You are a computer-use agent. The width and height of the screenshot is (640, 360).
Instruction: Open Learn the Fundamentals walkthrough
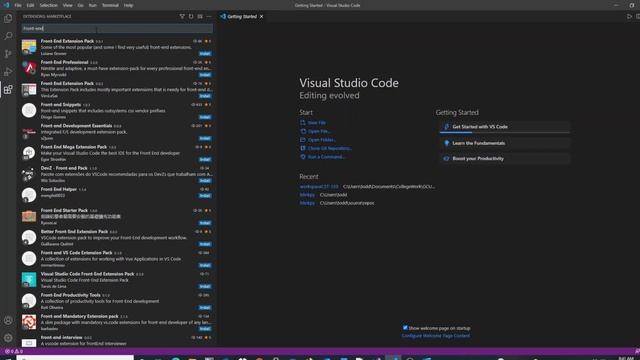pyautogui.click(x=504, y=143)
